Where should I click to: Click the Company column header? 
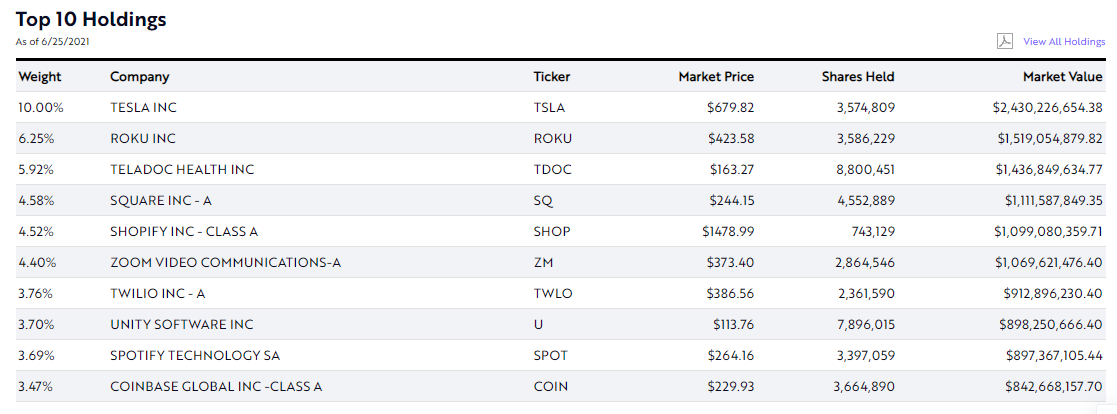pos(139,76)
